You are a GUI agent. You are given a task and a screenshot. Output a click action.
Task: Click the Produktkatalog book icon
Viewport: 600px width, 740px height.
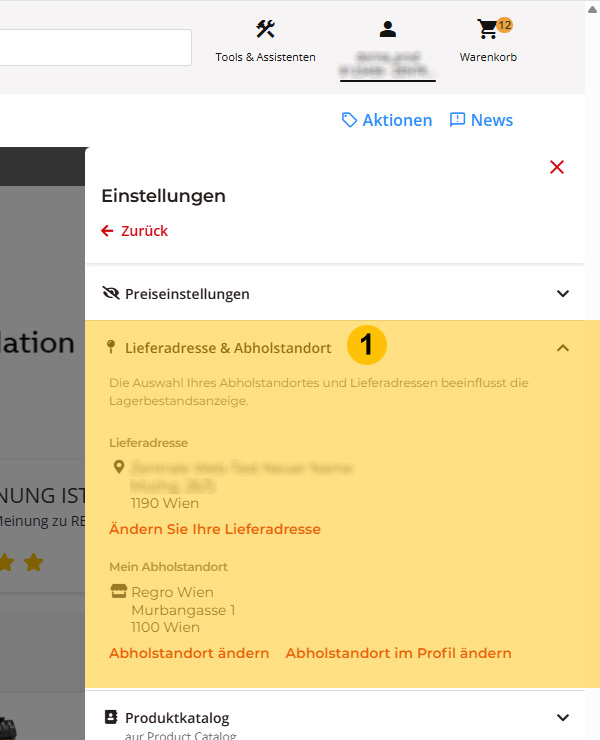pyautogui.click(x=111, y=717)
